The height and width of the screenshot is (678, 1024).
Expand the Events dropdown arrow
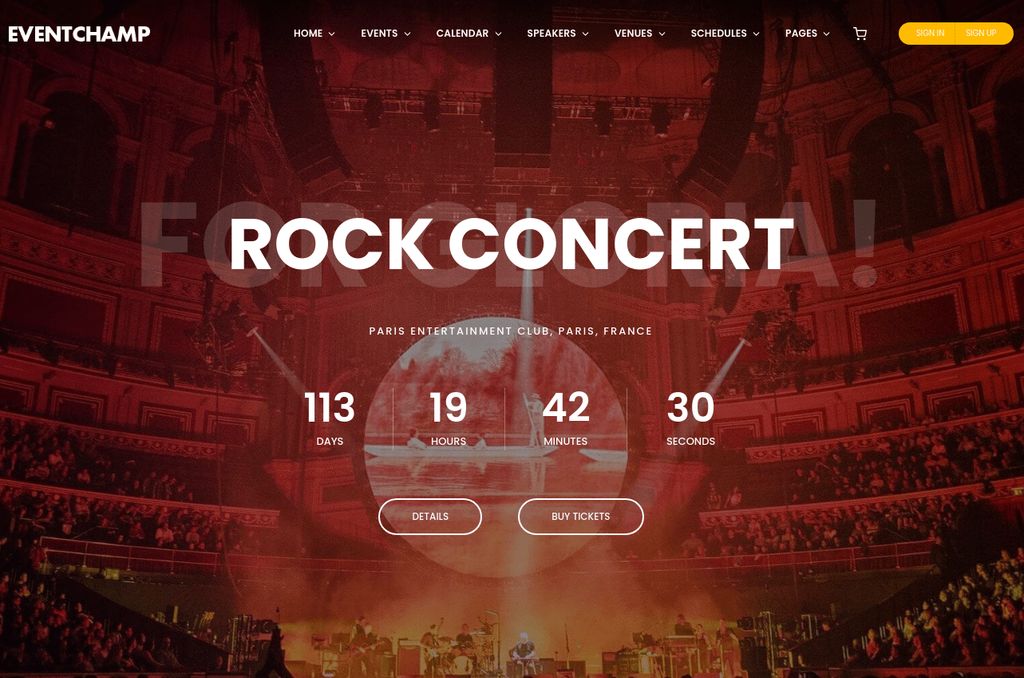[408, 34]
